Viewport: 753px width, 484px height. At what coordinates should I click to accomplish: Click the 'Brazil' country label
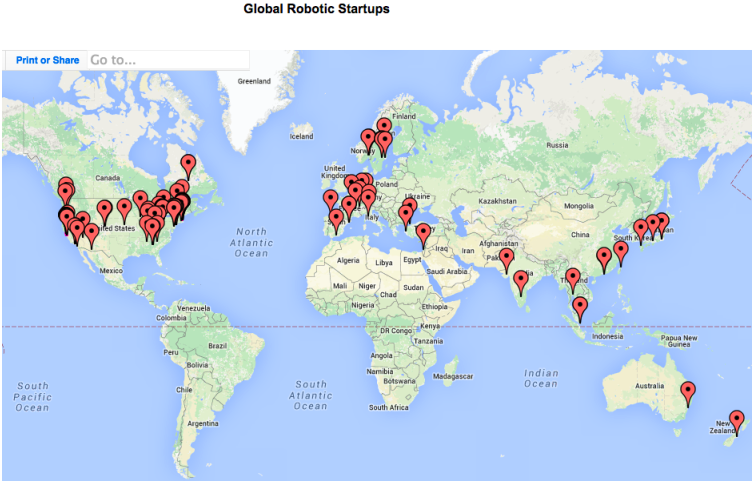pyautogui.click(x=218, y=346)
